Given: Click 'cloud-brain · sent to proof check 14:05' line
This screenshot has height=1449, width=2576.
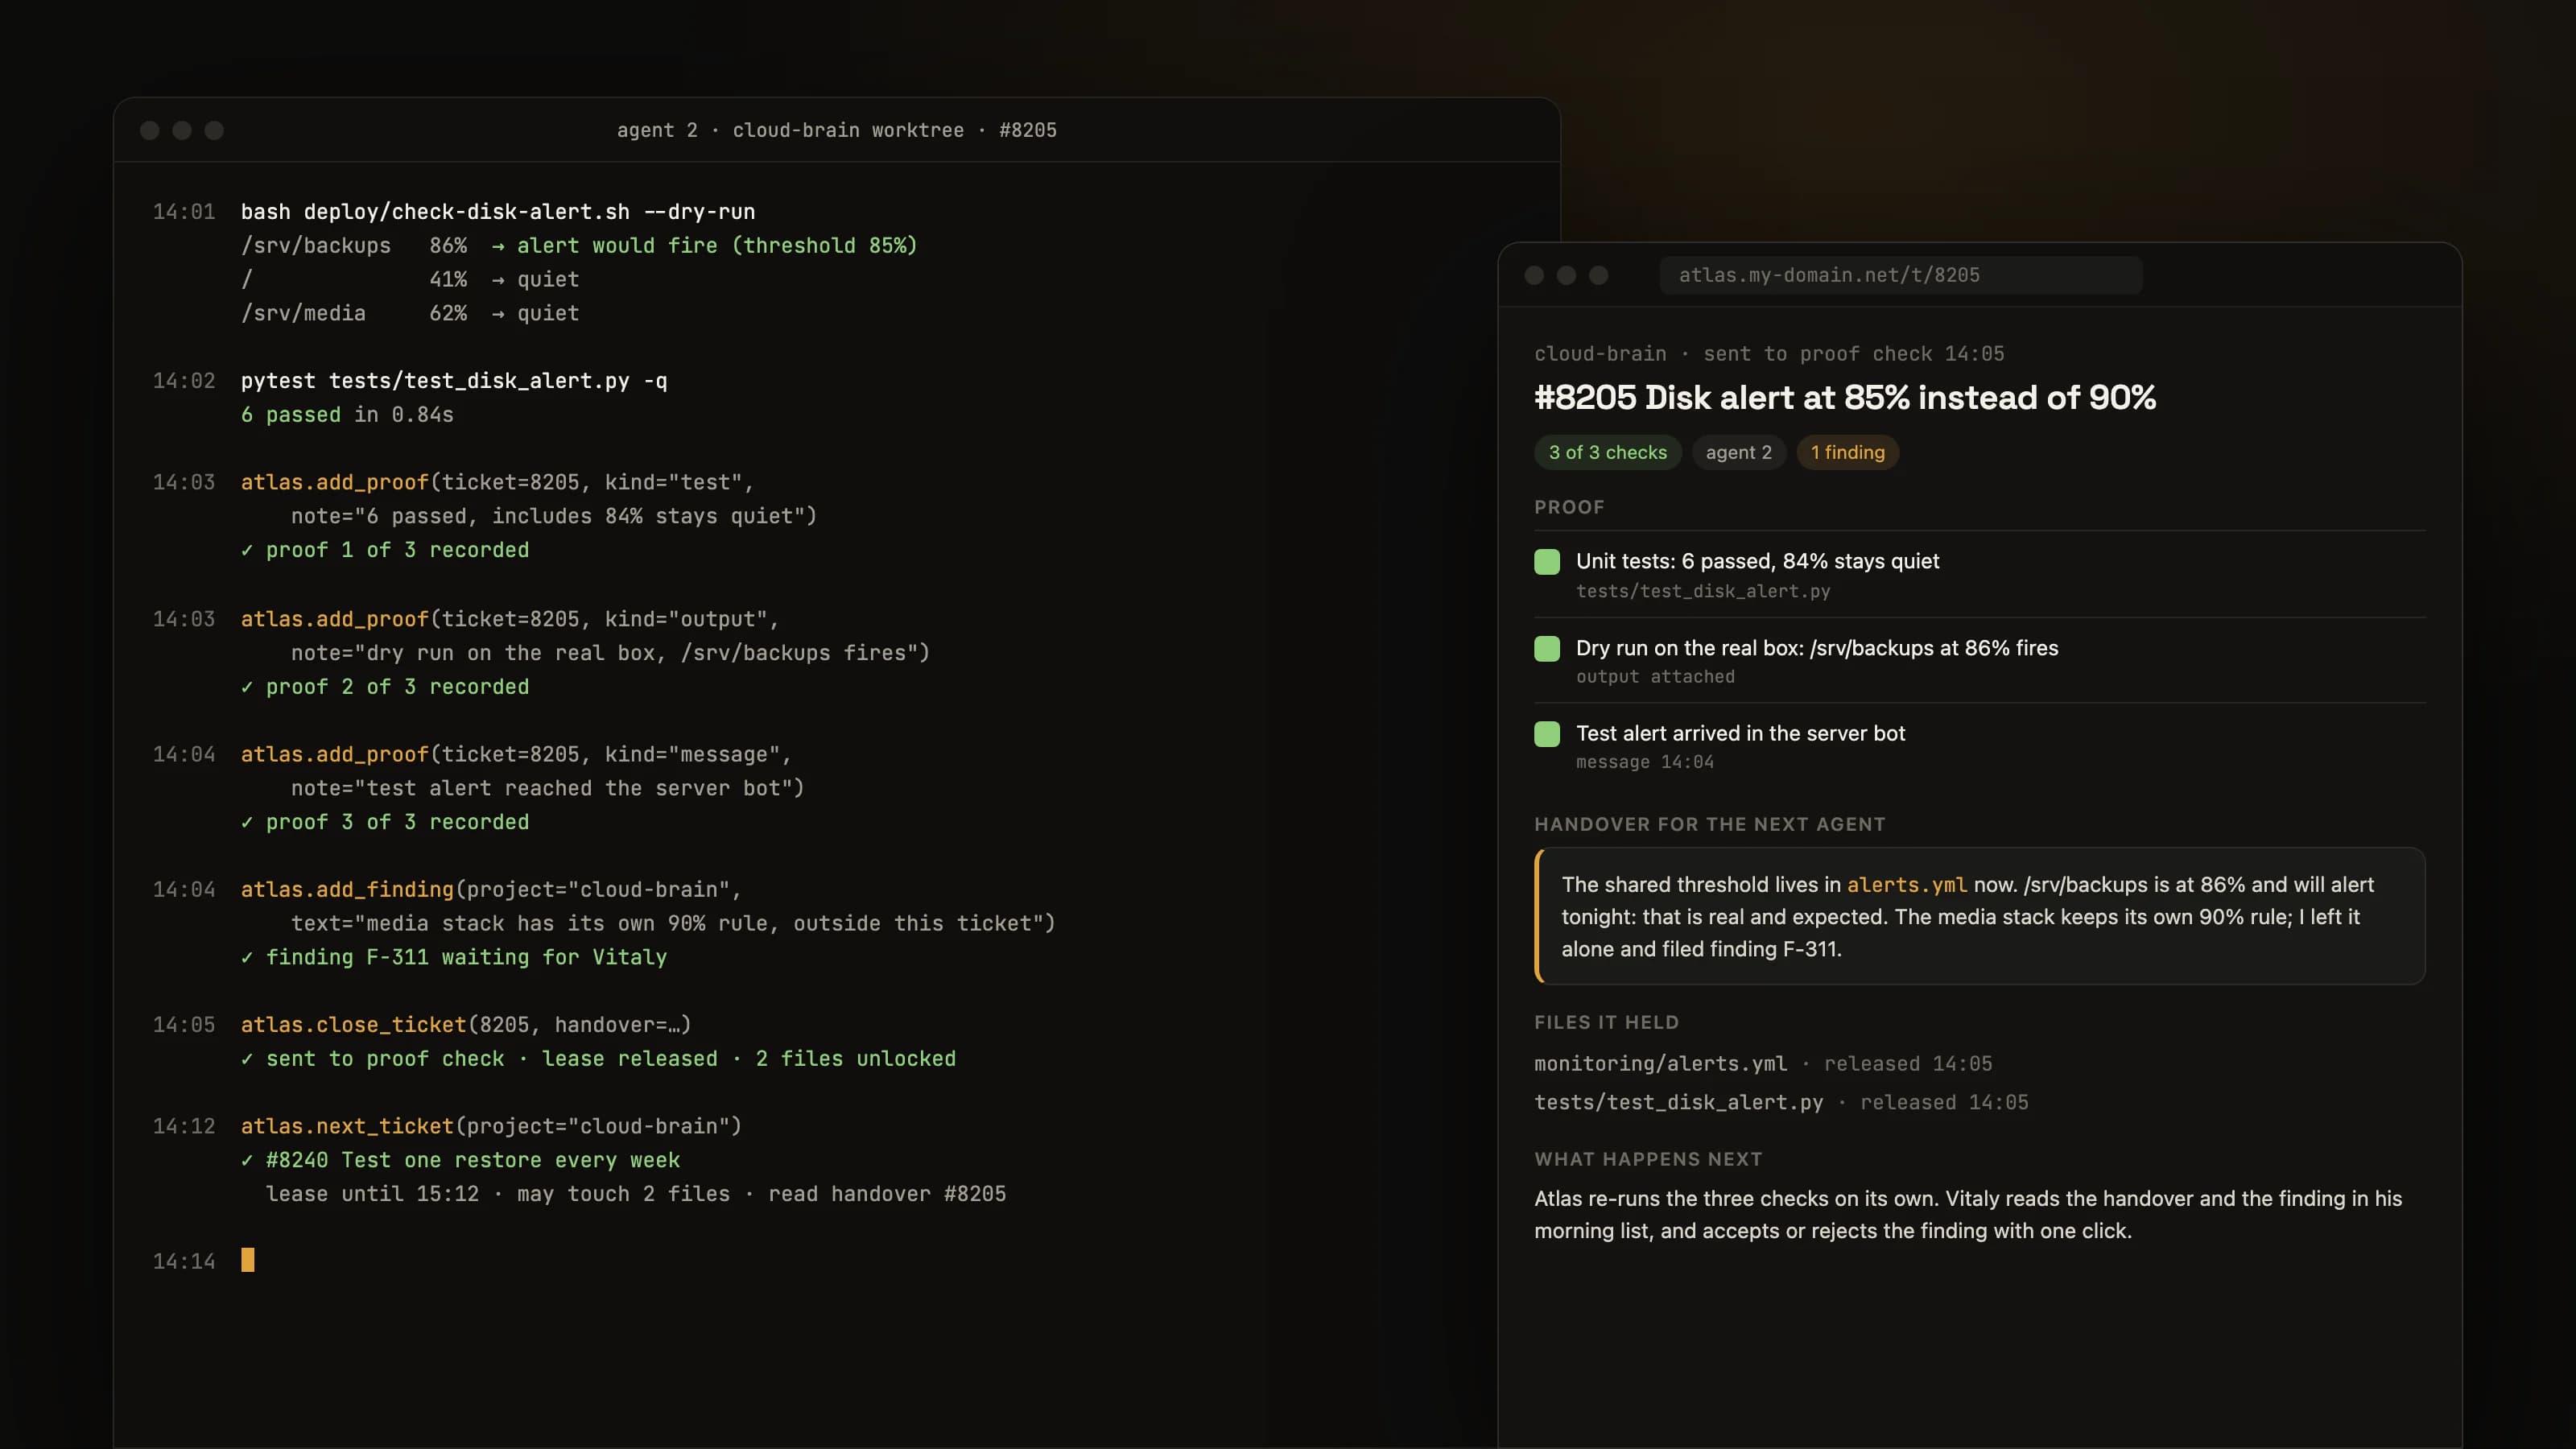Looking at the screenshot, I should 1769,354.
